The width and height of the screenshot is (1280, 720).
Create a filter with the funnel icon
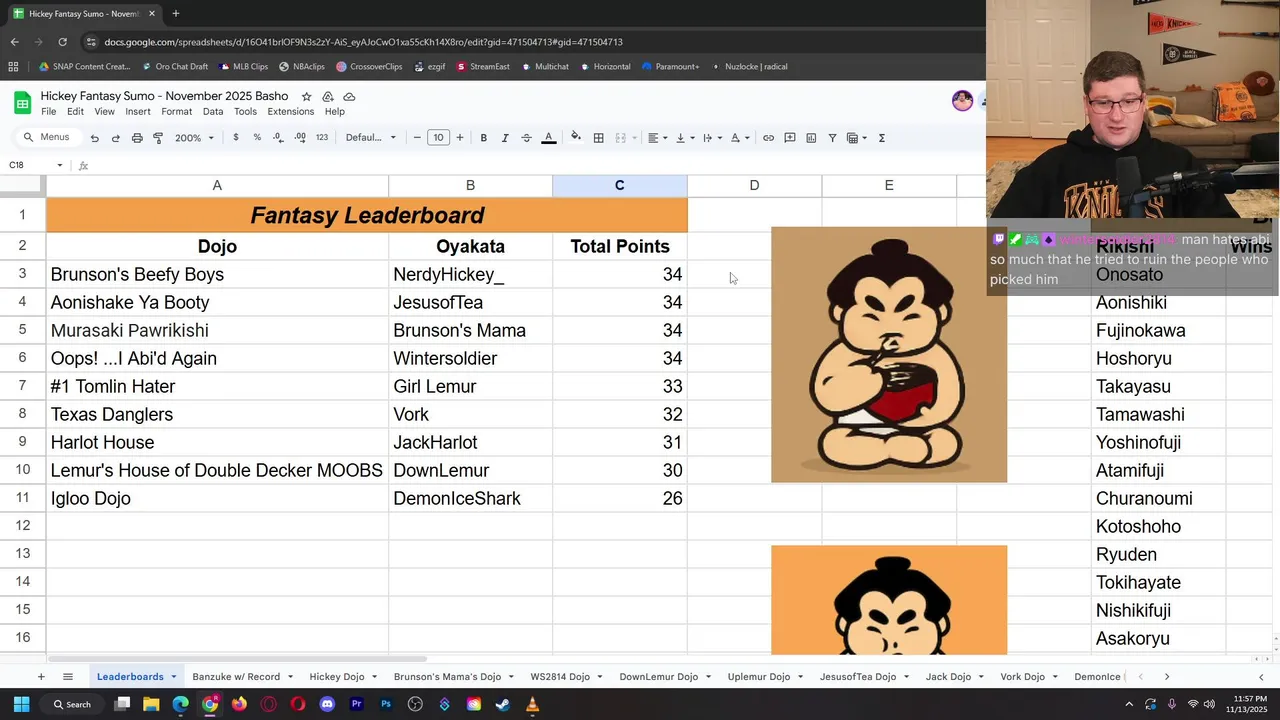(832, 138)
